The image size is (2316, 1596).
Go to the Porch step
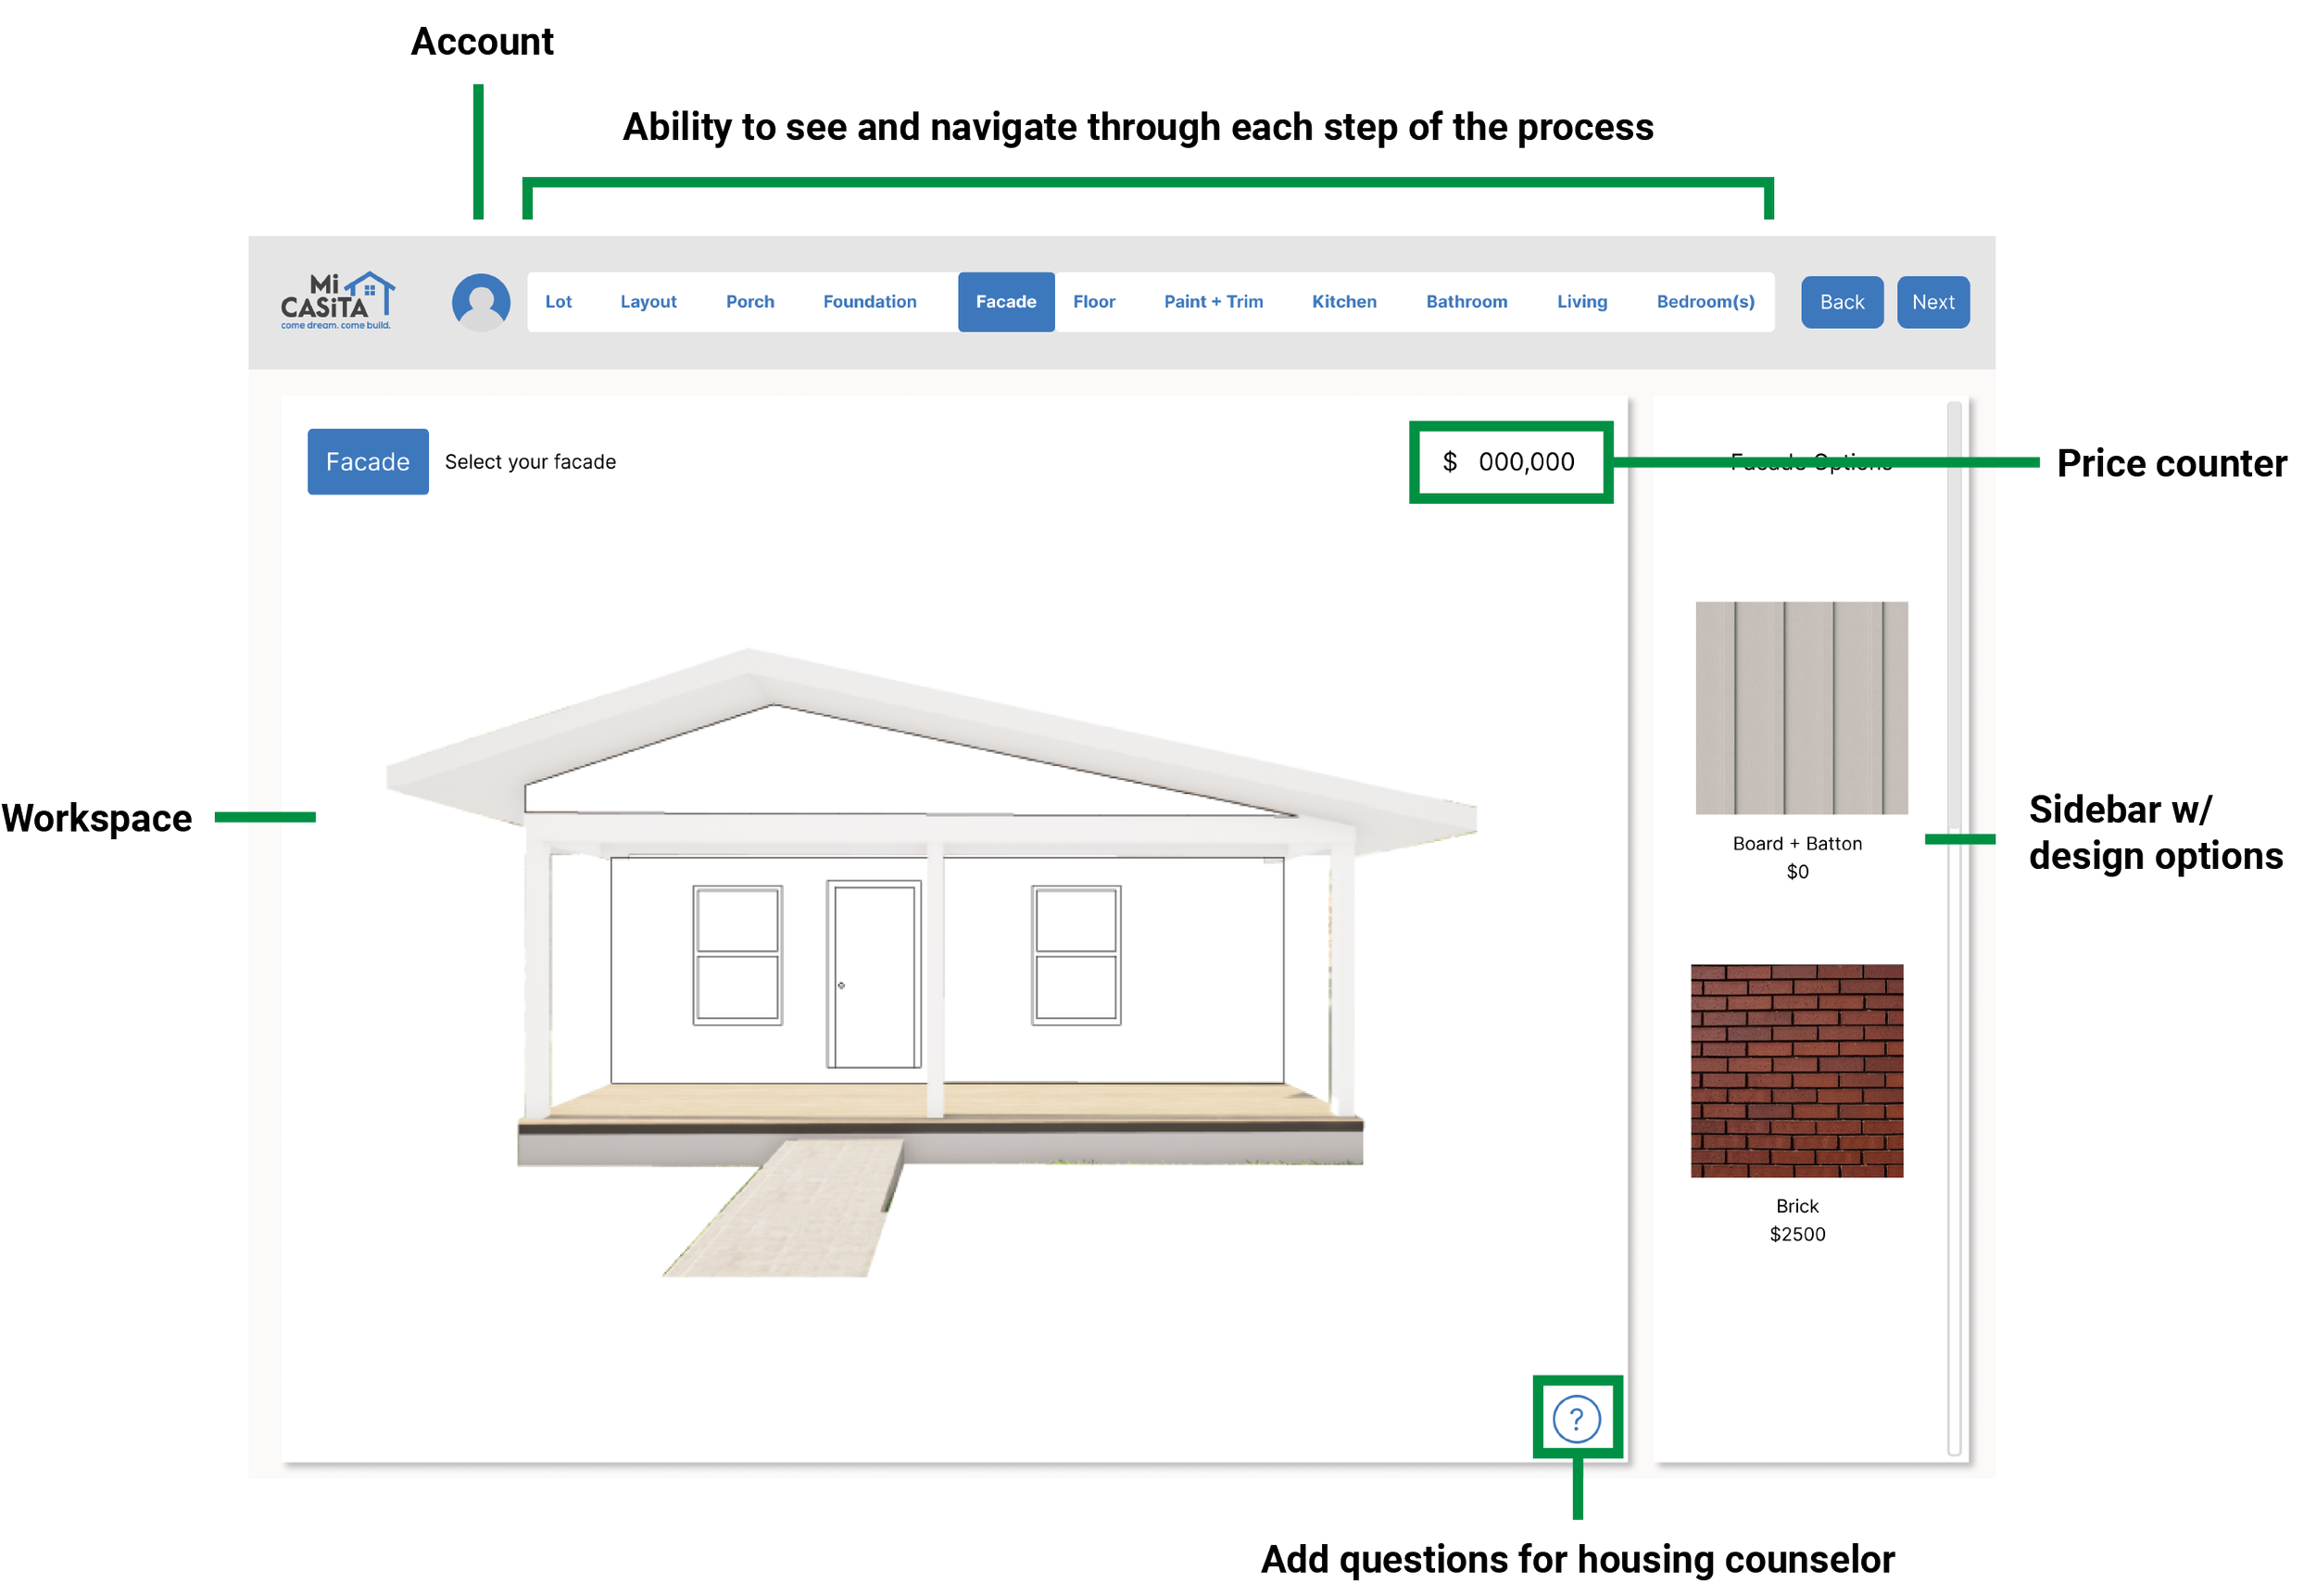point(749,302)
